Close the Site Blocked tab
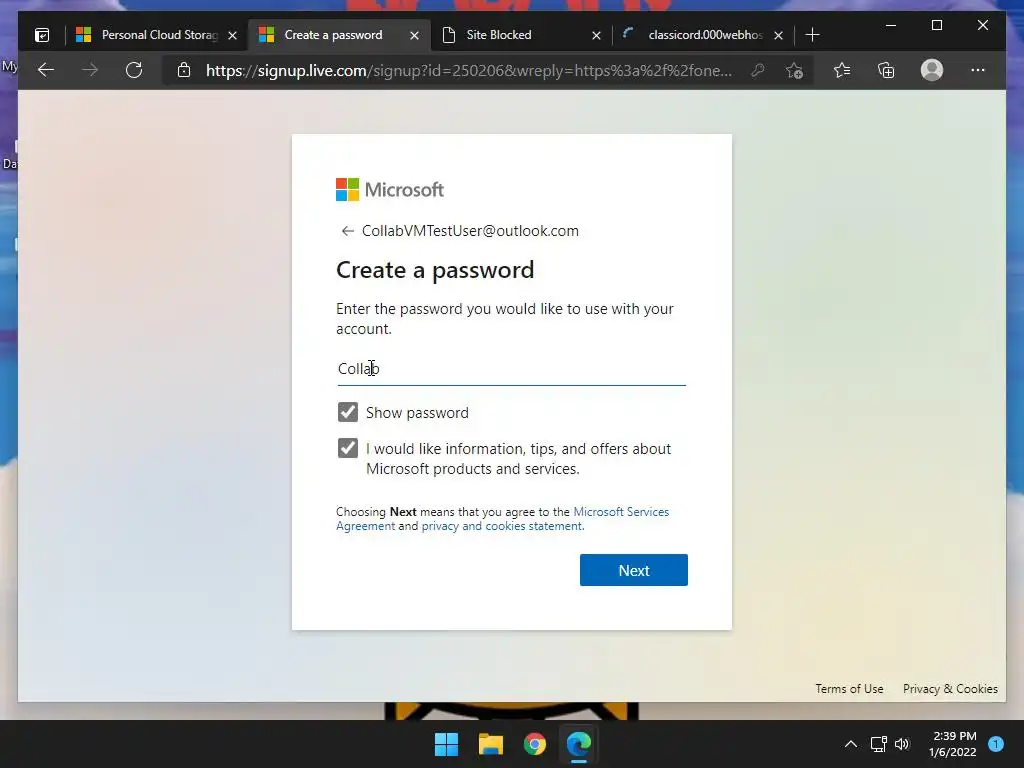 pyautogui.click(x=596, y=35)
